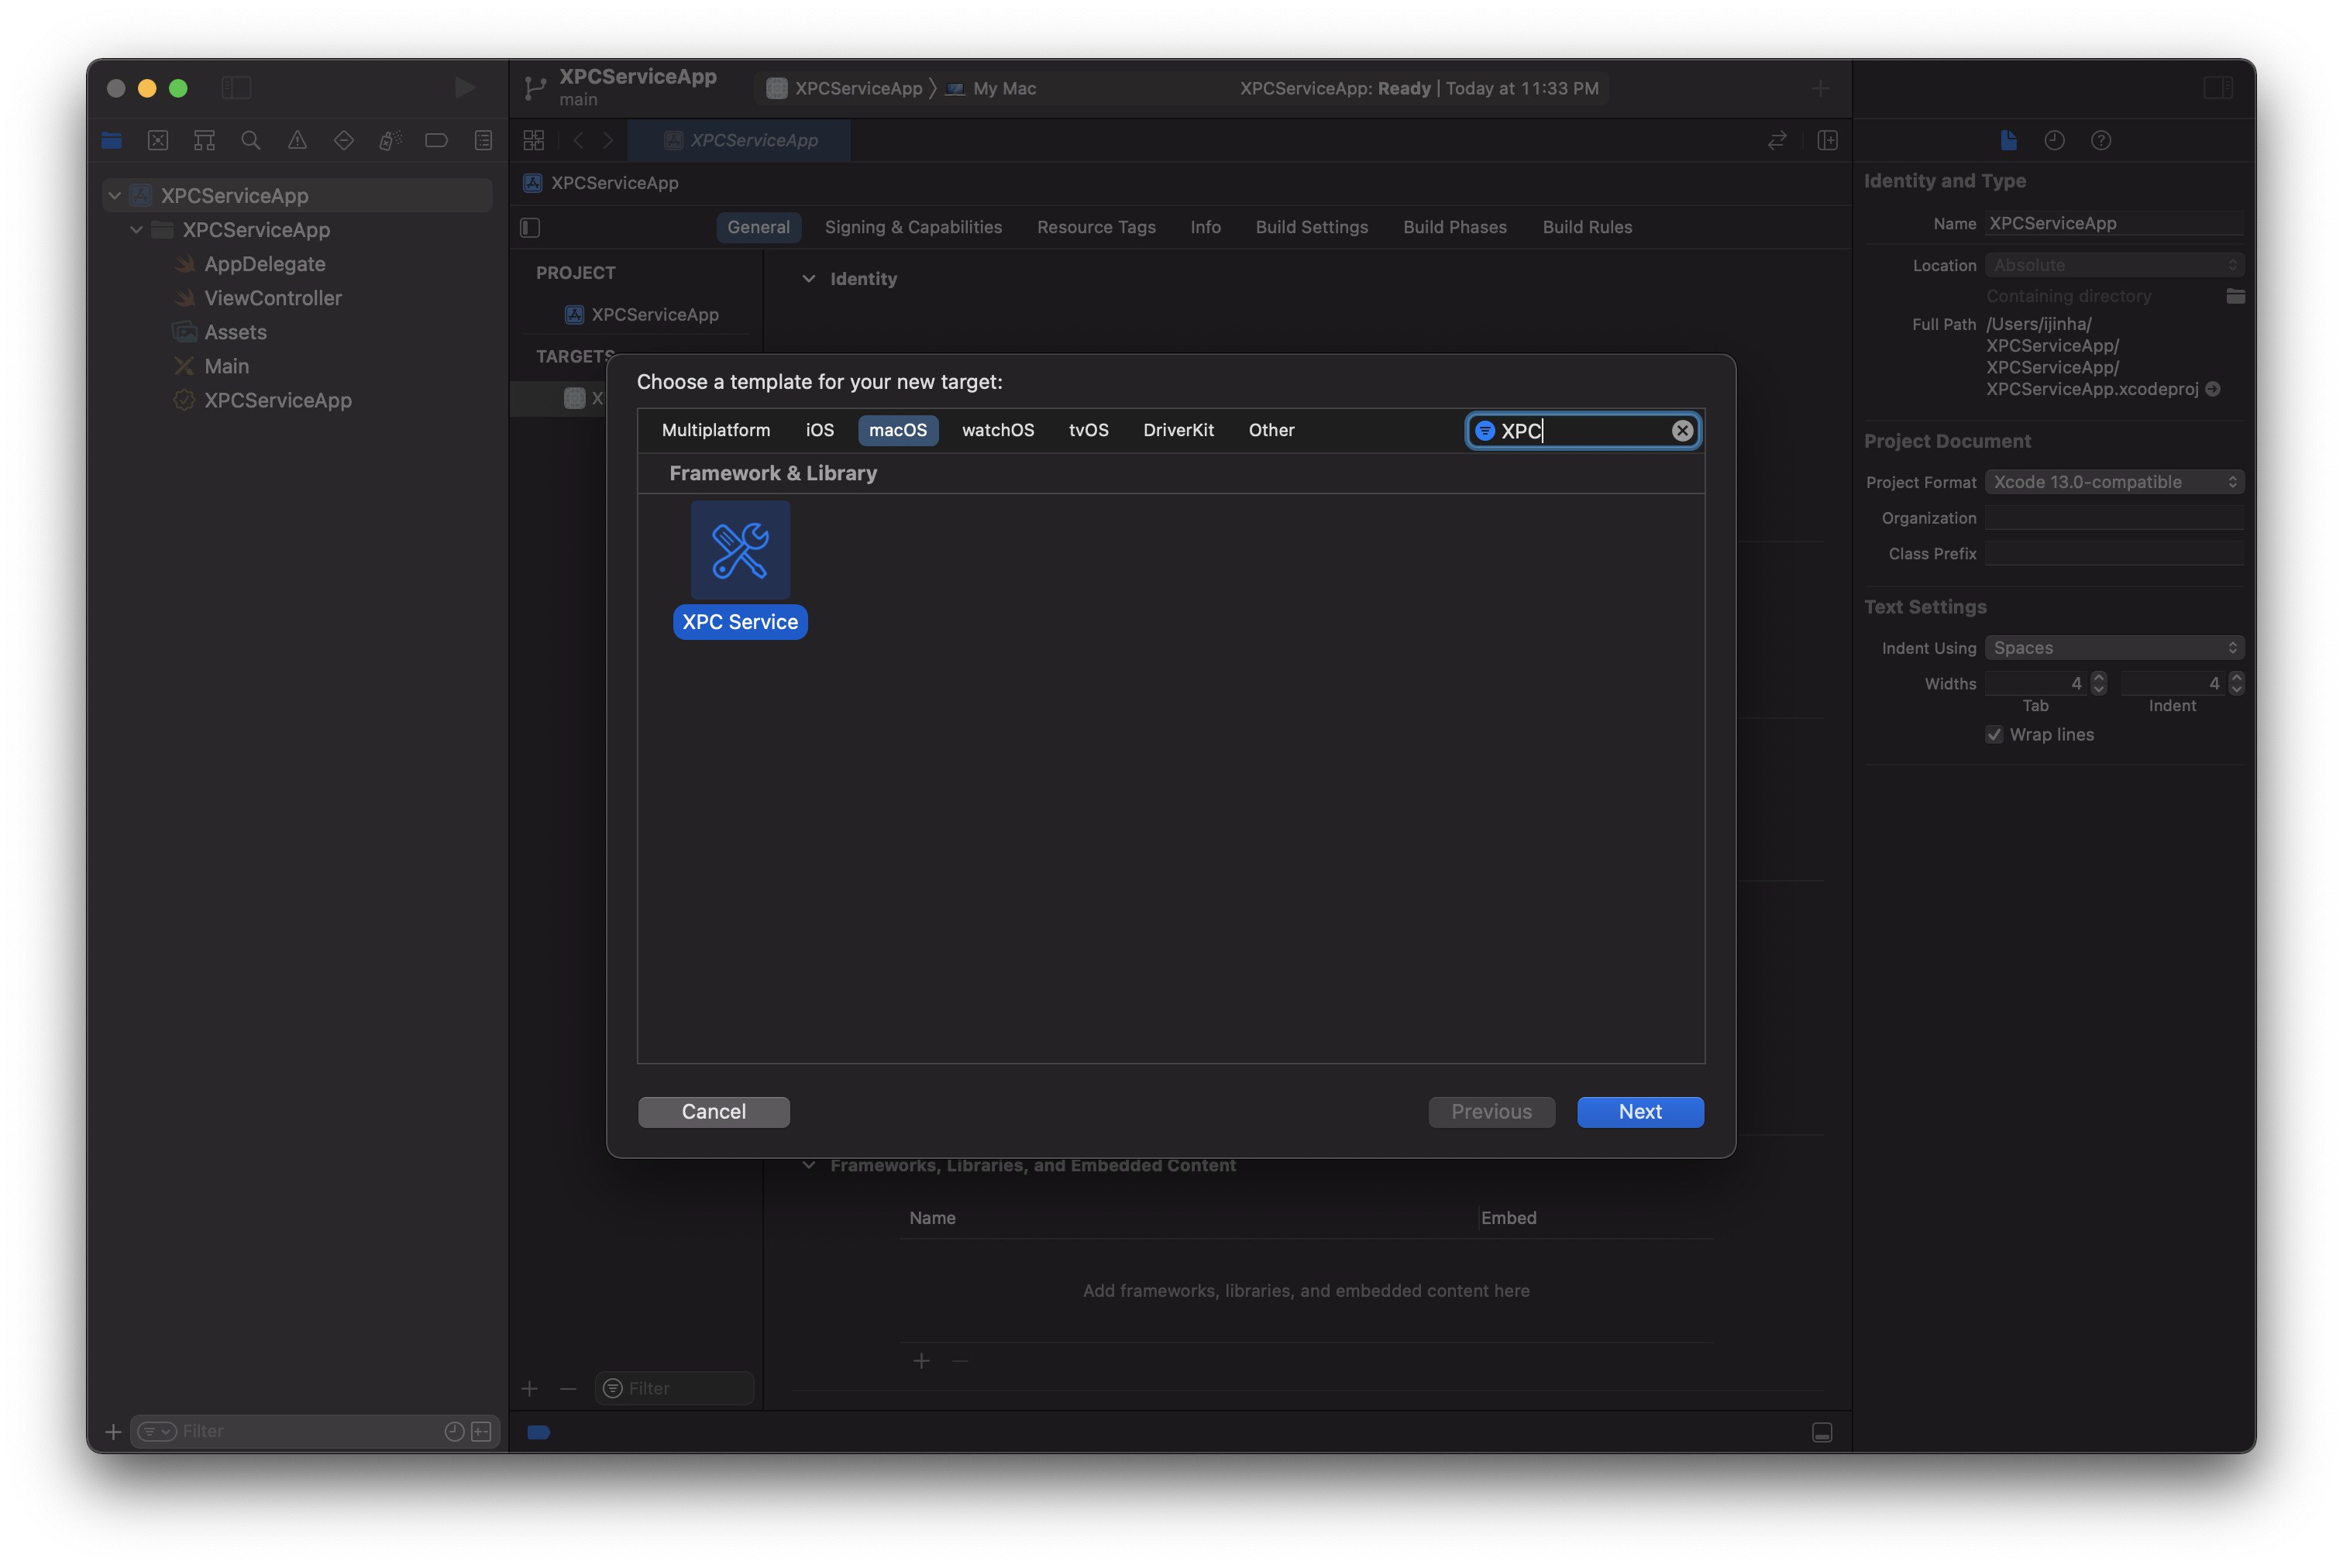Switch to Signing & Capabilities tab

tap(913, 228)
